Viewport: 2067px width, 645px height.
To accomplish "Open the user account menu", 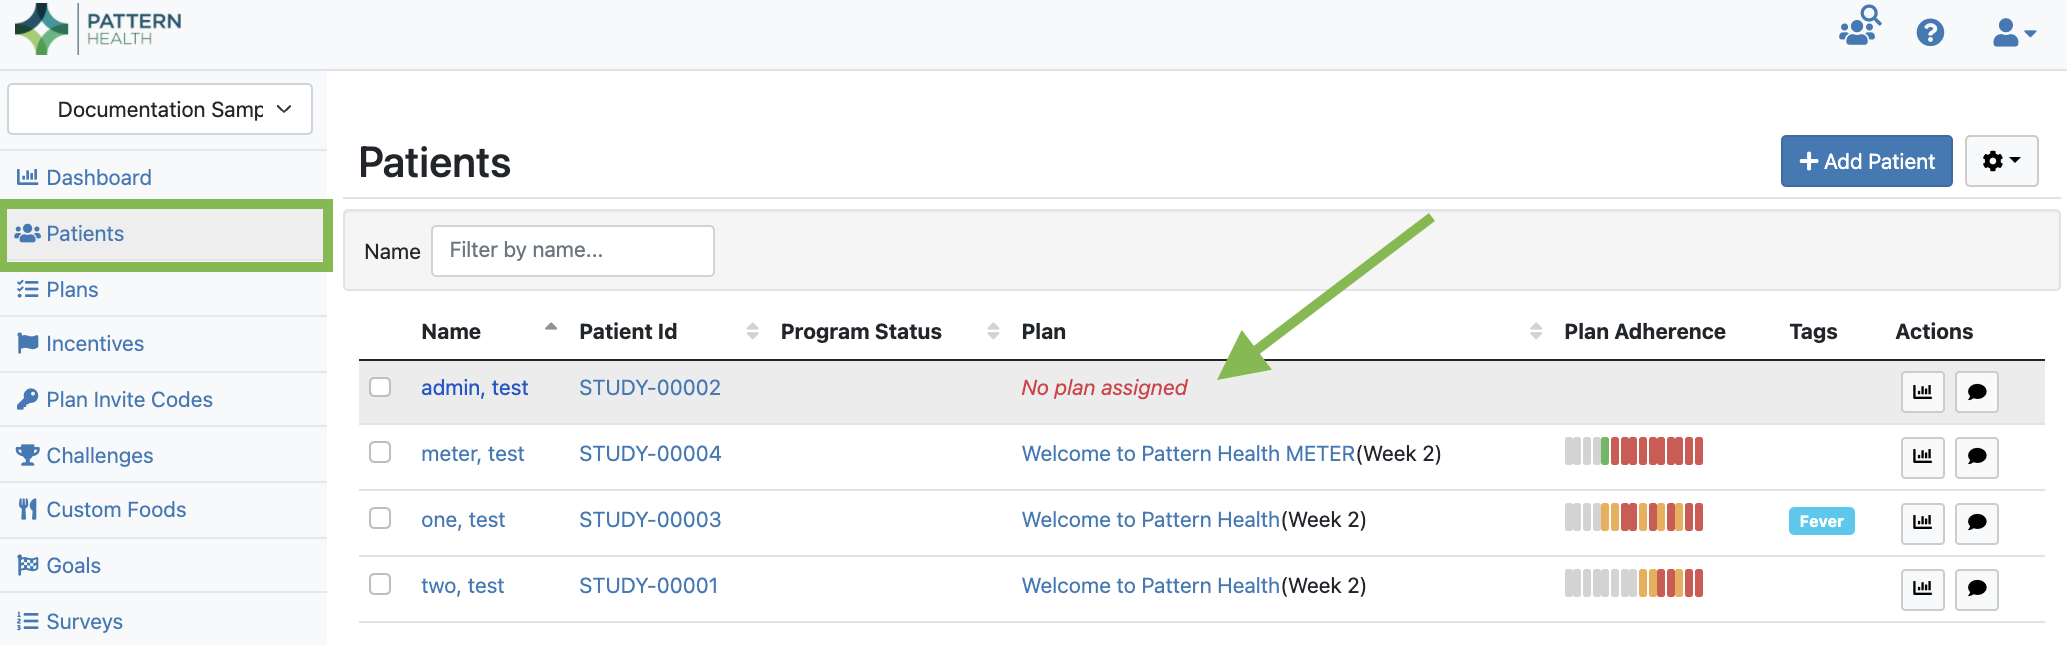I will tap(2013, 33).
